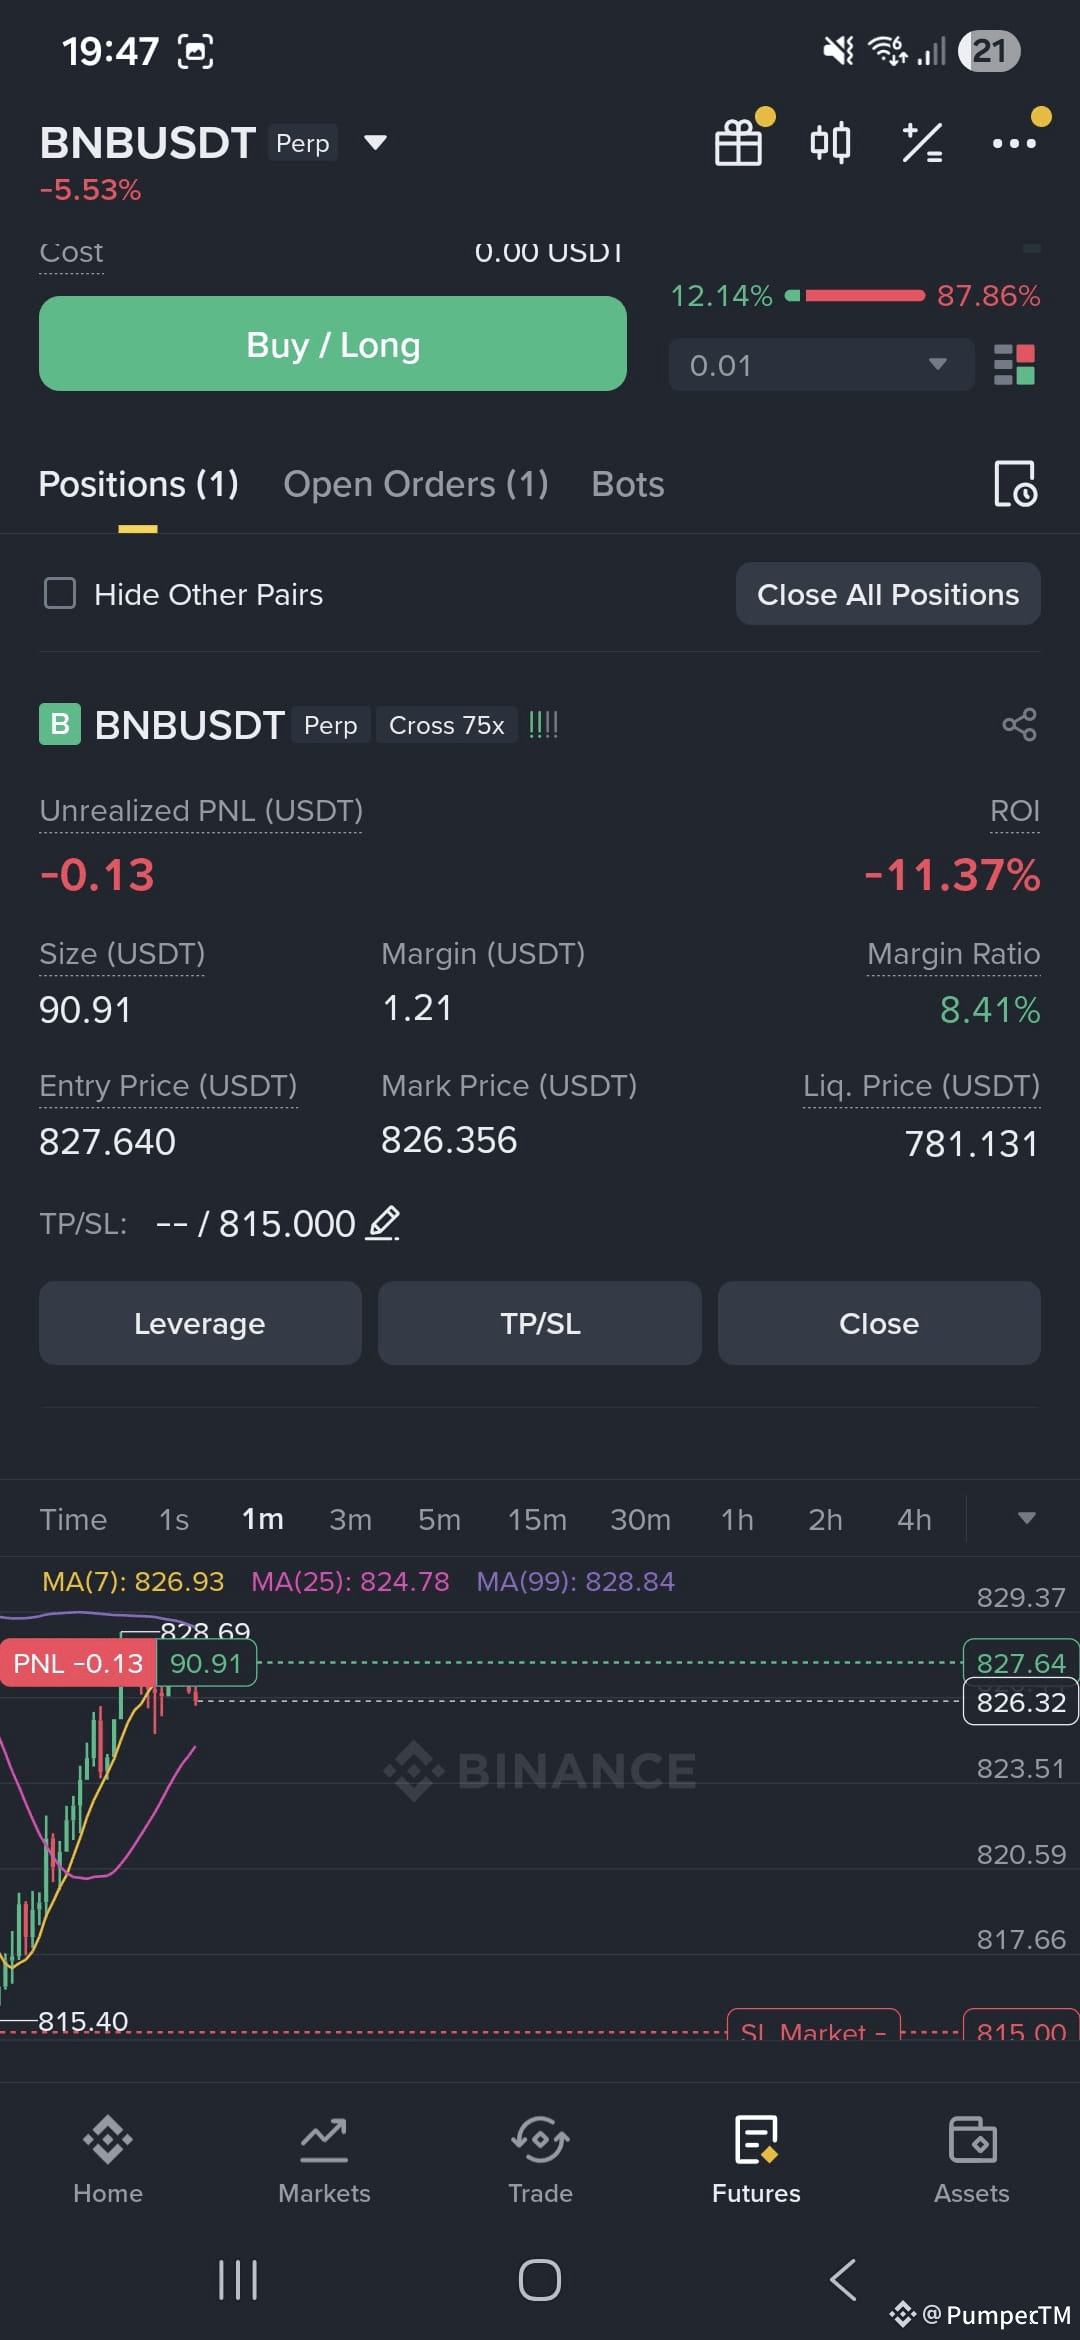This screenshot has width=1080, height=2340.
Task: Select the 5m chart interval
Action: click(x=439, y=1519)
